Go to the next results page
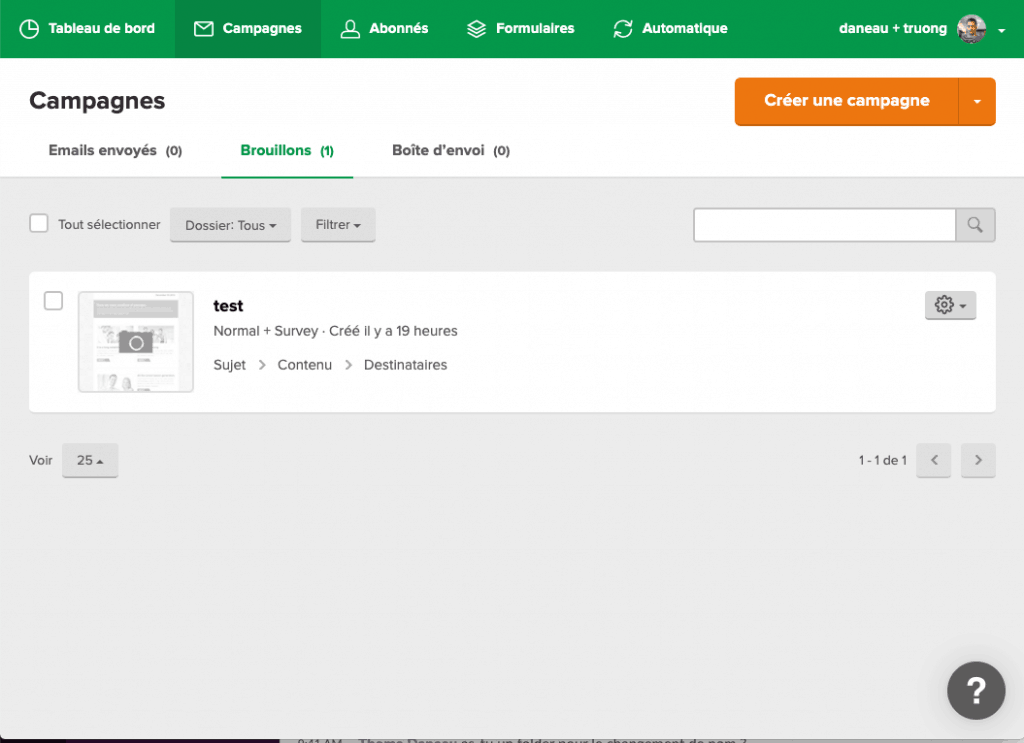 (x=978, y=460)
